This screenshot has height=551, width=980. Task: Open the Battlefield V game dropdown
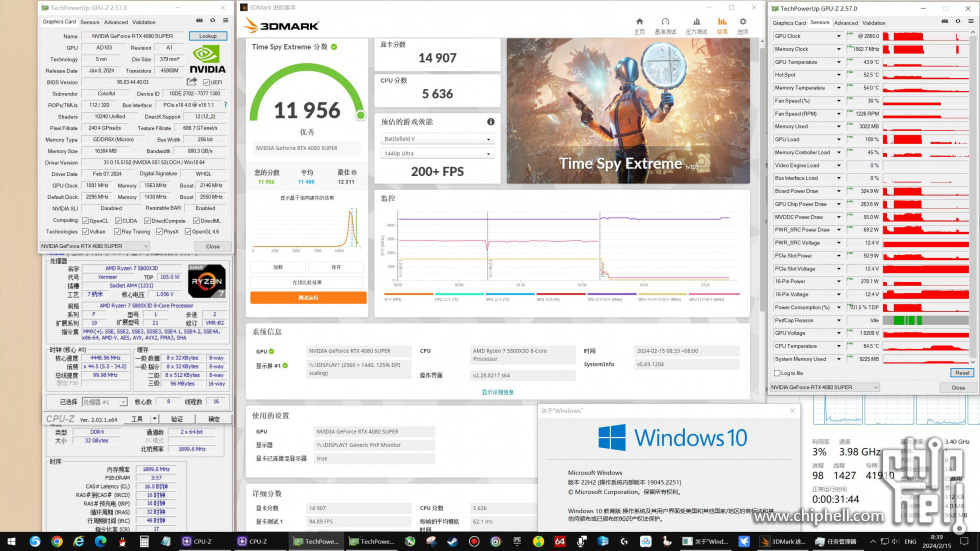click(437, 139)
